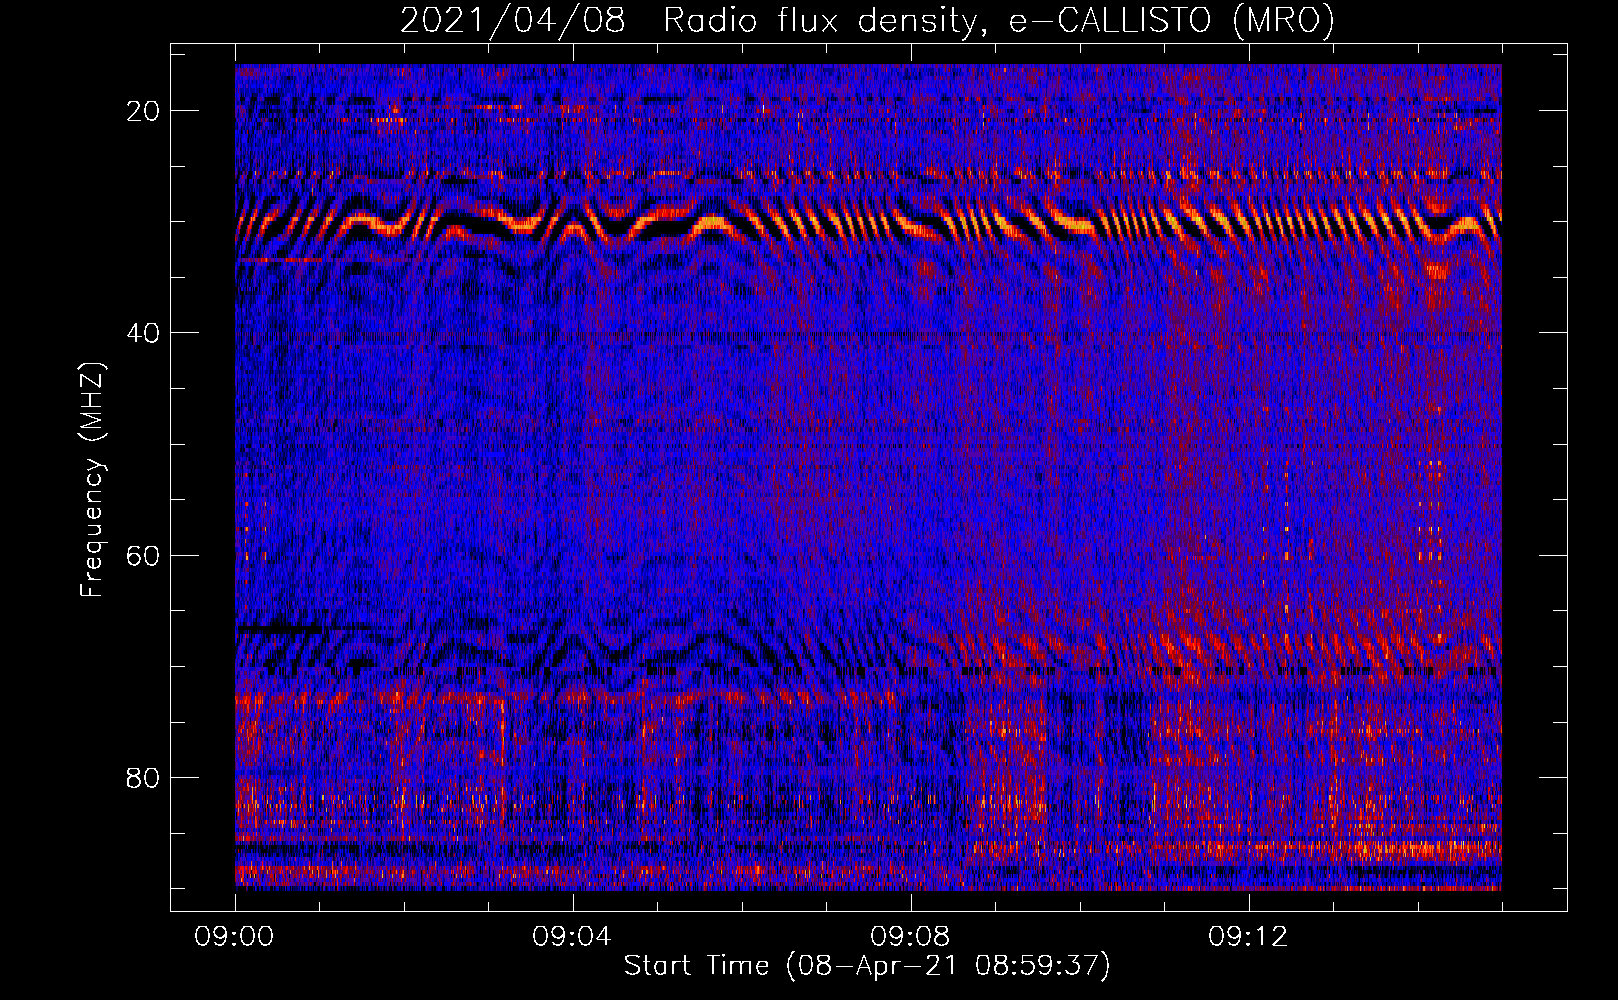Viewport: 1618px width, 1000px height.
Task: Click the 09:04 time tick label
Action: tap(572, 937)
